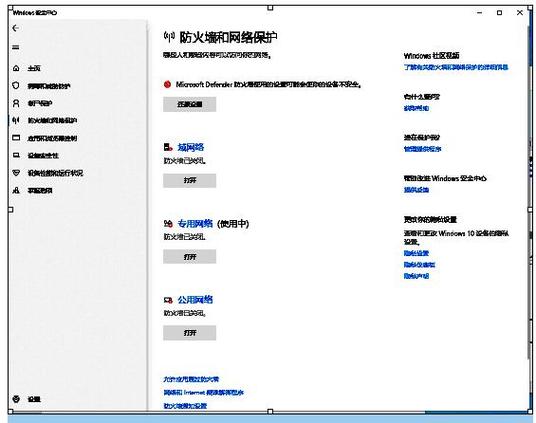This screenshot has width=536, height=423.
Task: Open 设备安全性 device security section
Action: tap(43, 156)
